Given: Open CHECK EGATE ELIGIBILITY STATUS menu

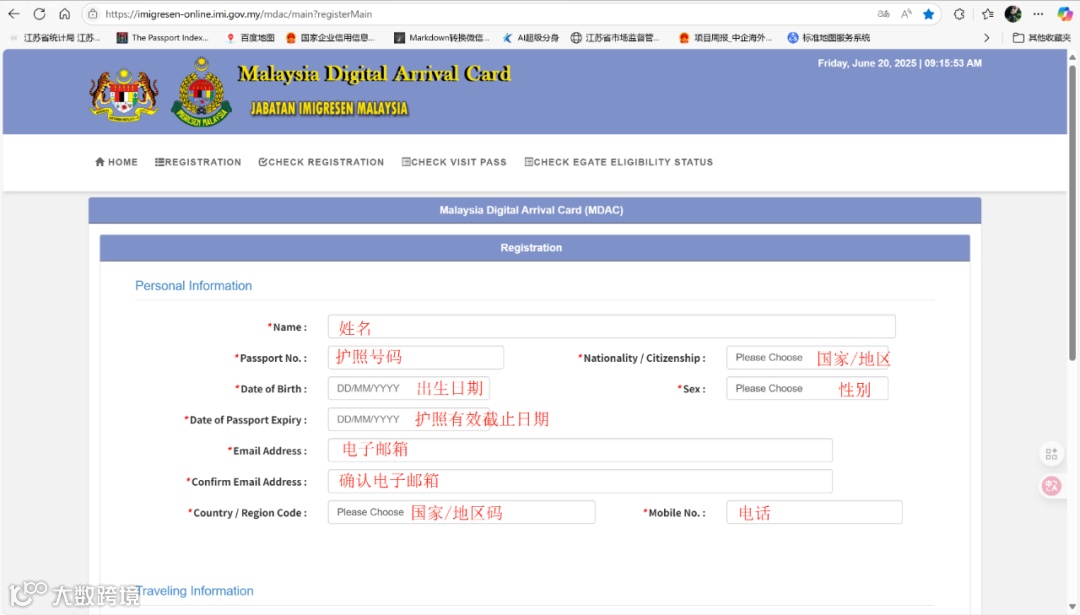Looking at the screenshot, I should pyautogui.click(x=619, y=162).
